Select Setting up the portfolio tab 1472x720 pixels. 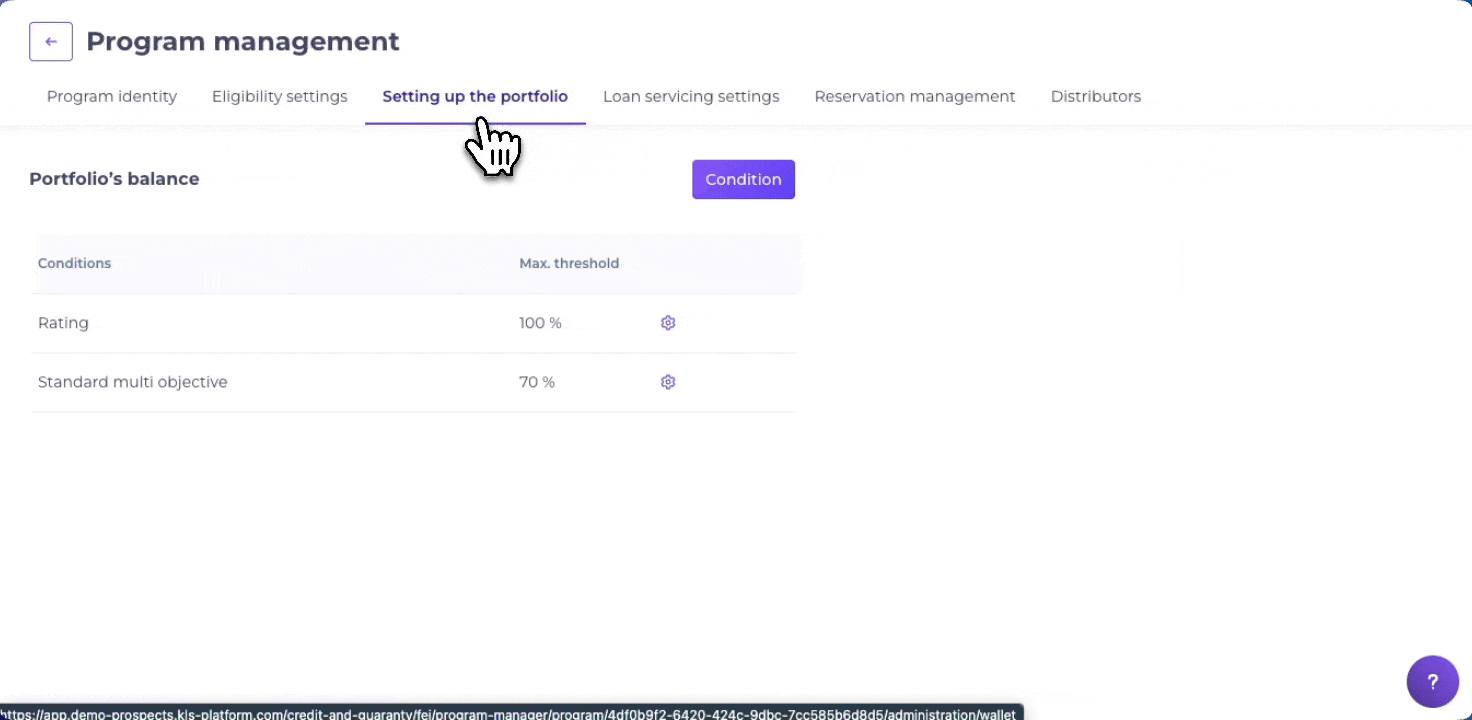475,97
